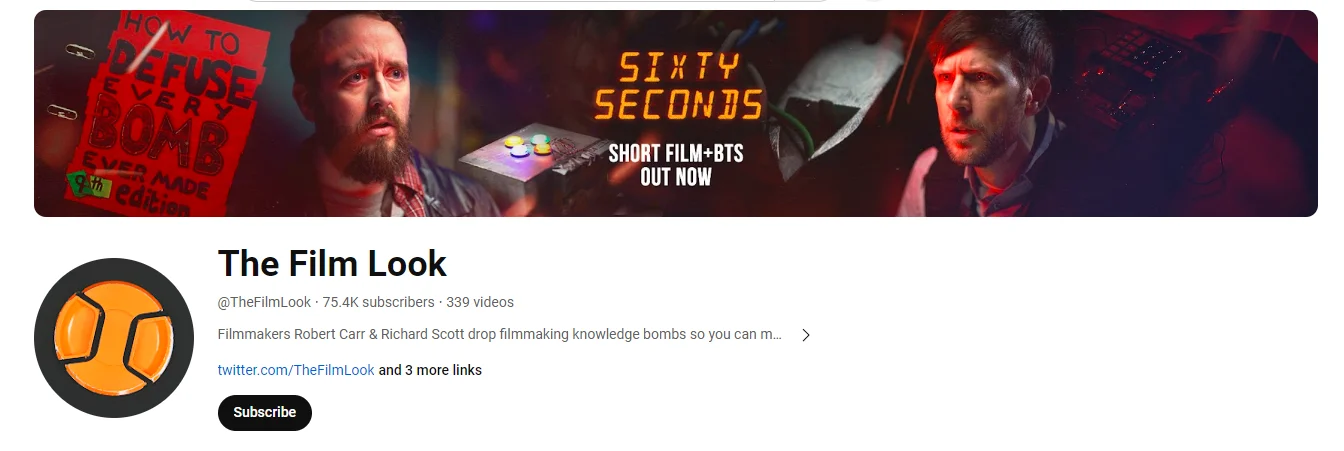Screen dimensions: 1344x451
Task: Click the yellow glowing button on the device
Action: coord(514,141)
